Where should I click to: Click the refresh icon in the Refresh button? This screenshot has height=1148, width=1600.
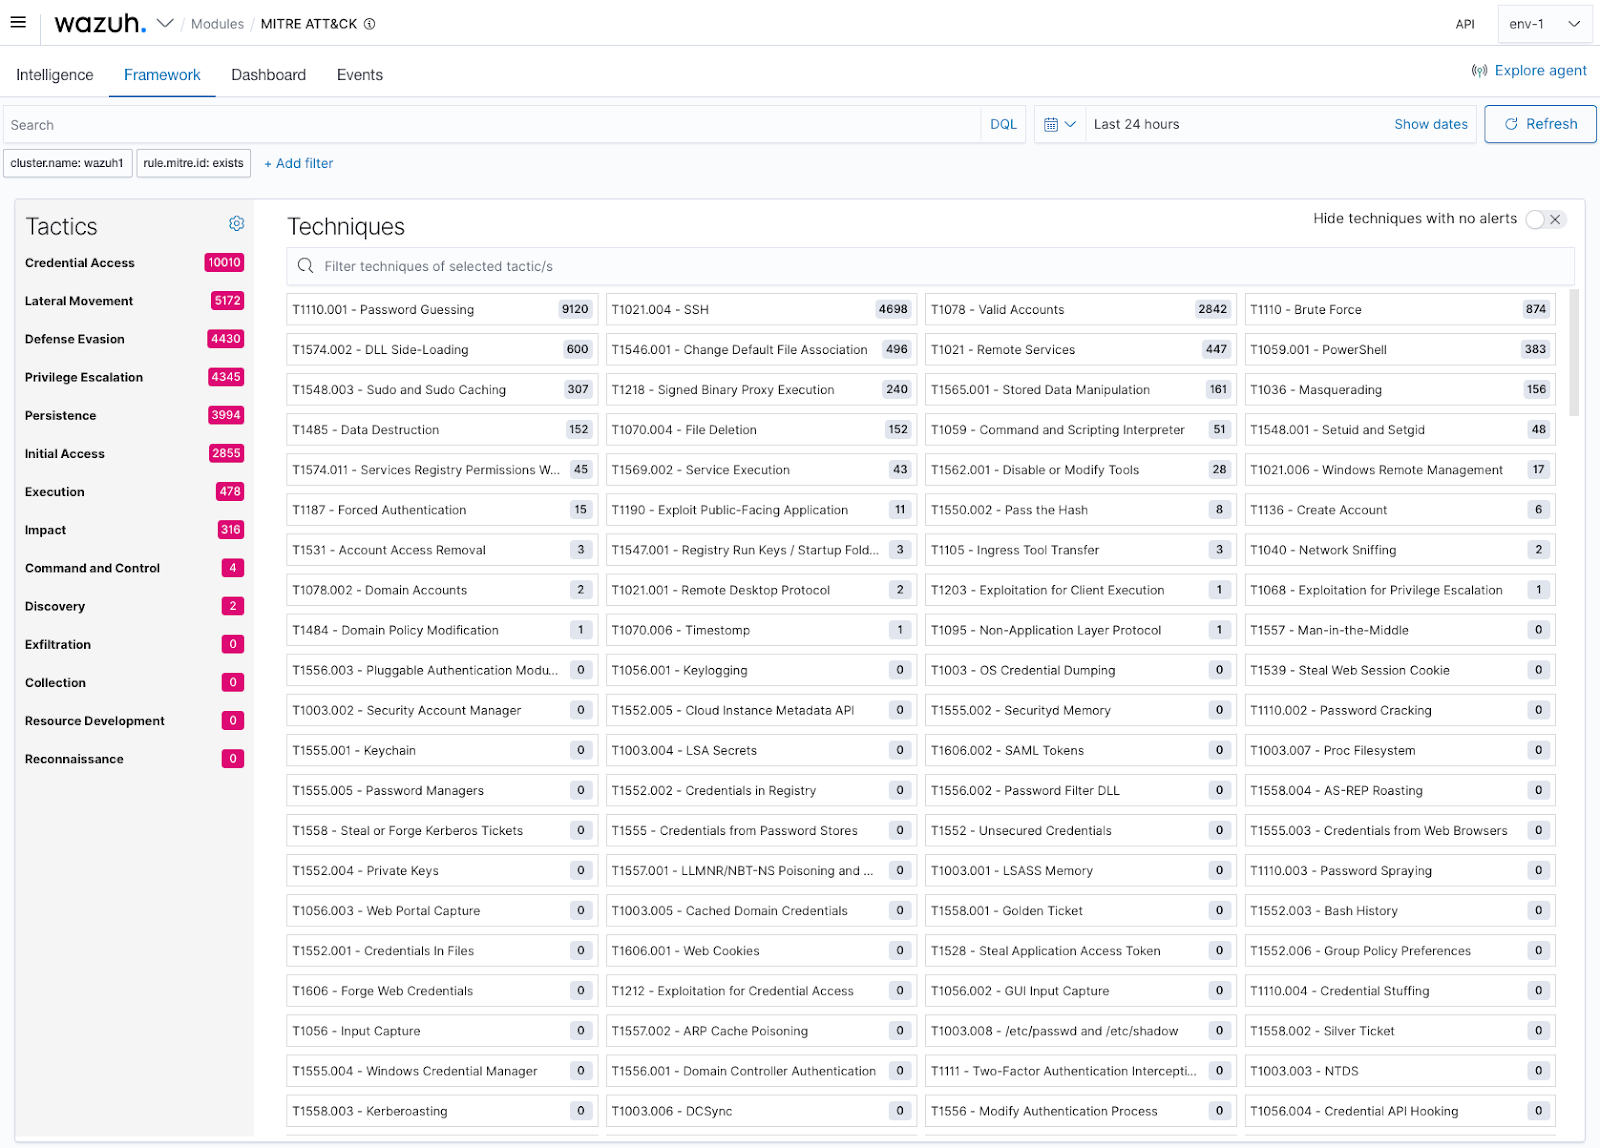pos(1511,124)
